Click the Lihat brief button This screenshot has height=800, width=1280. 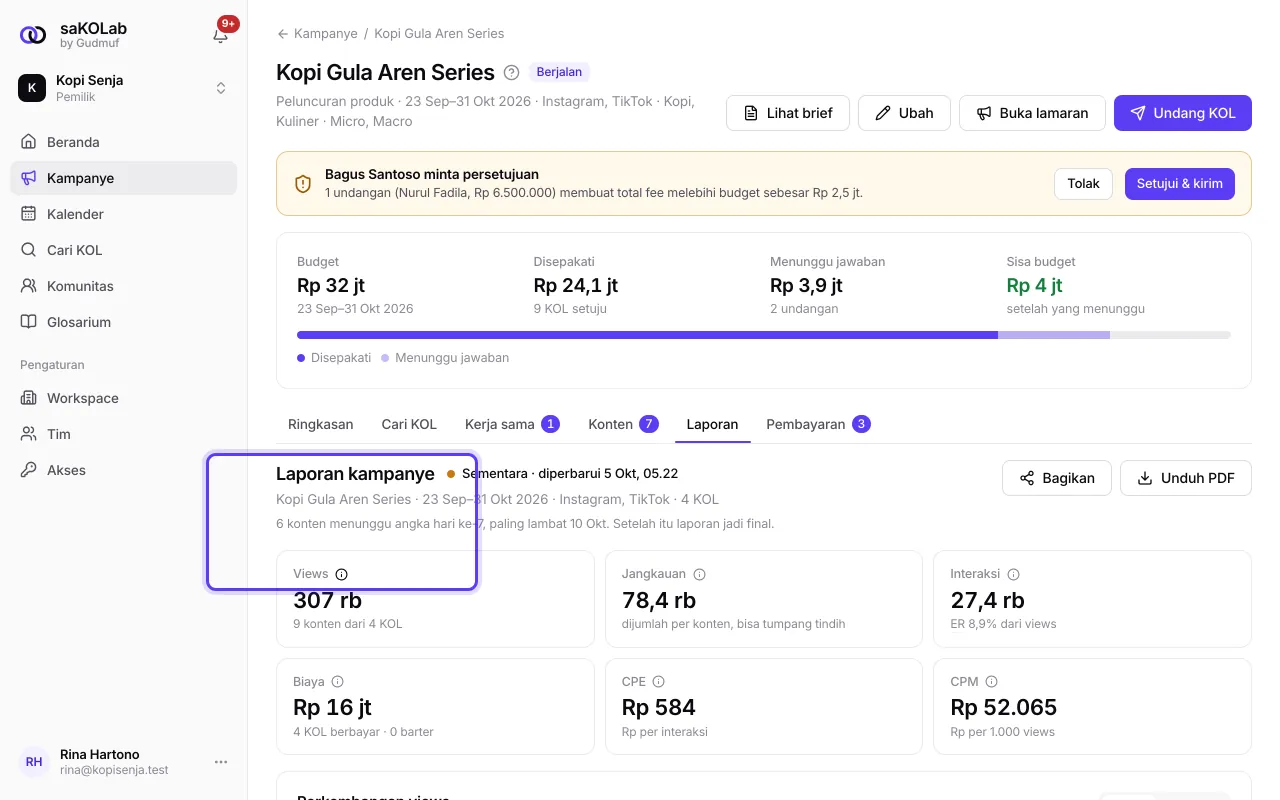(x=788, y=113)
